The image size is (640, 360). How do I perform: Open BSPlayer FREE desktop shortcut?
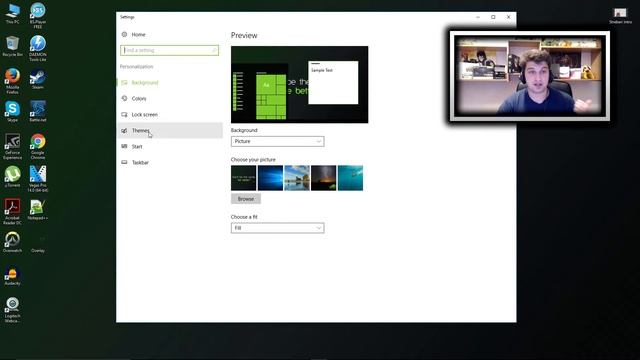tap(38, 15)
